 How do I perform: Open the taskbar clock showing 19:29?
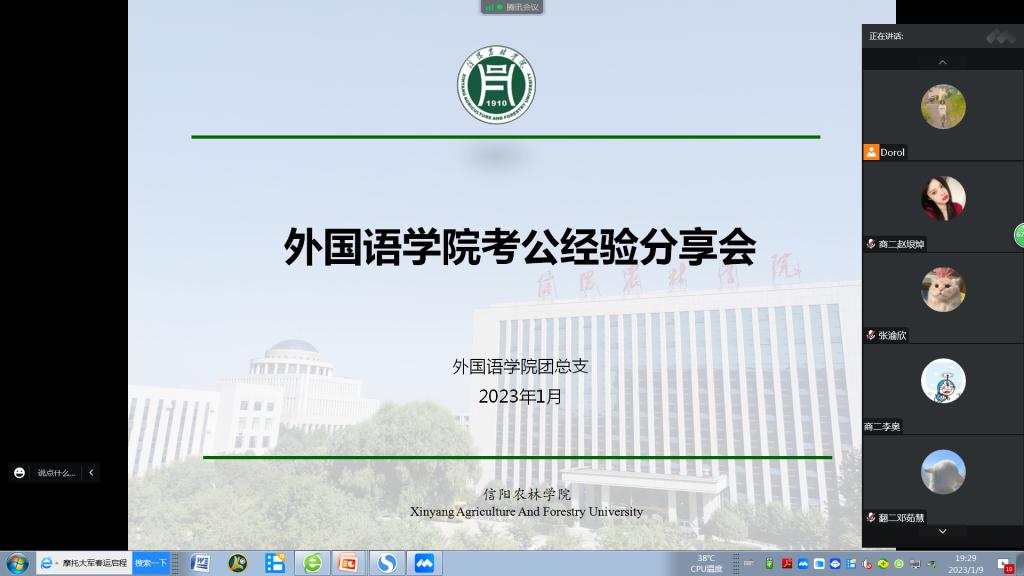click(x=965, y=563)
